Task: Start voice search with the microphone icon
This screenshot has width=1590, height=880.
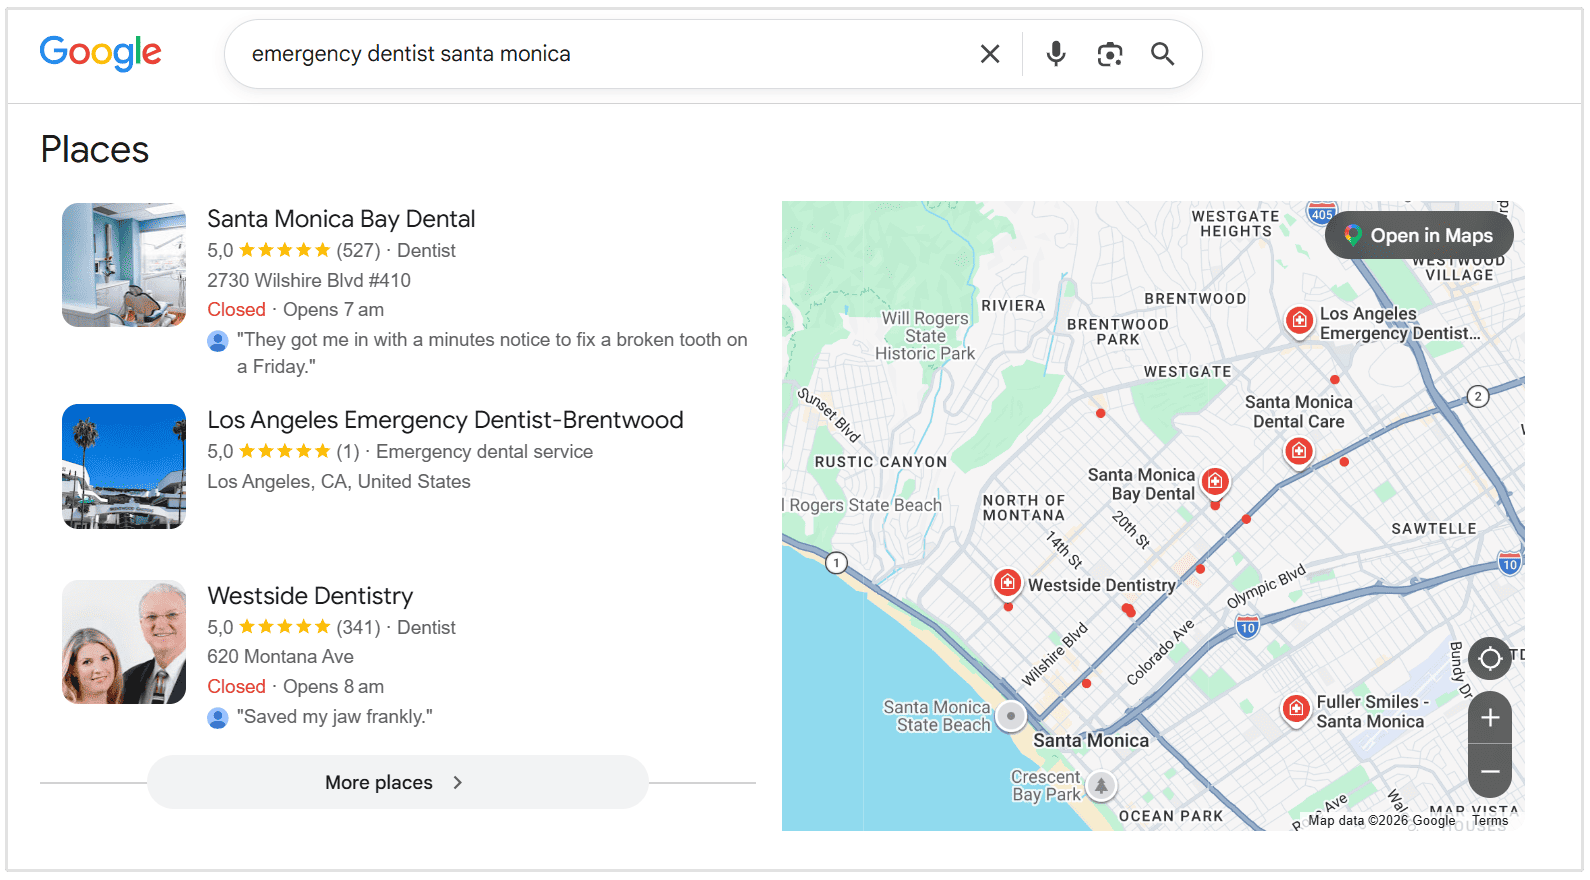Action: (x=1056, y=54)
